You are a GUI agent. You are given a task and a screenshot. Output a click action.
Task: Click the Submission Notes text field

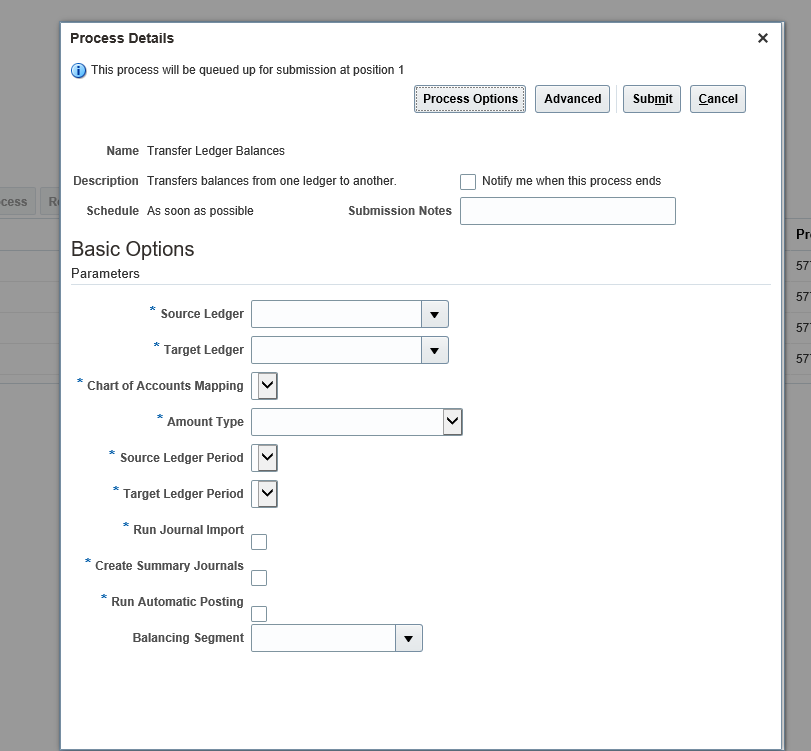567,211
